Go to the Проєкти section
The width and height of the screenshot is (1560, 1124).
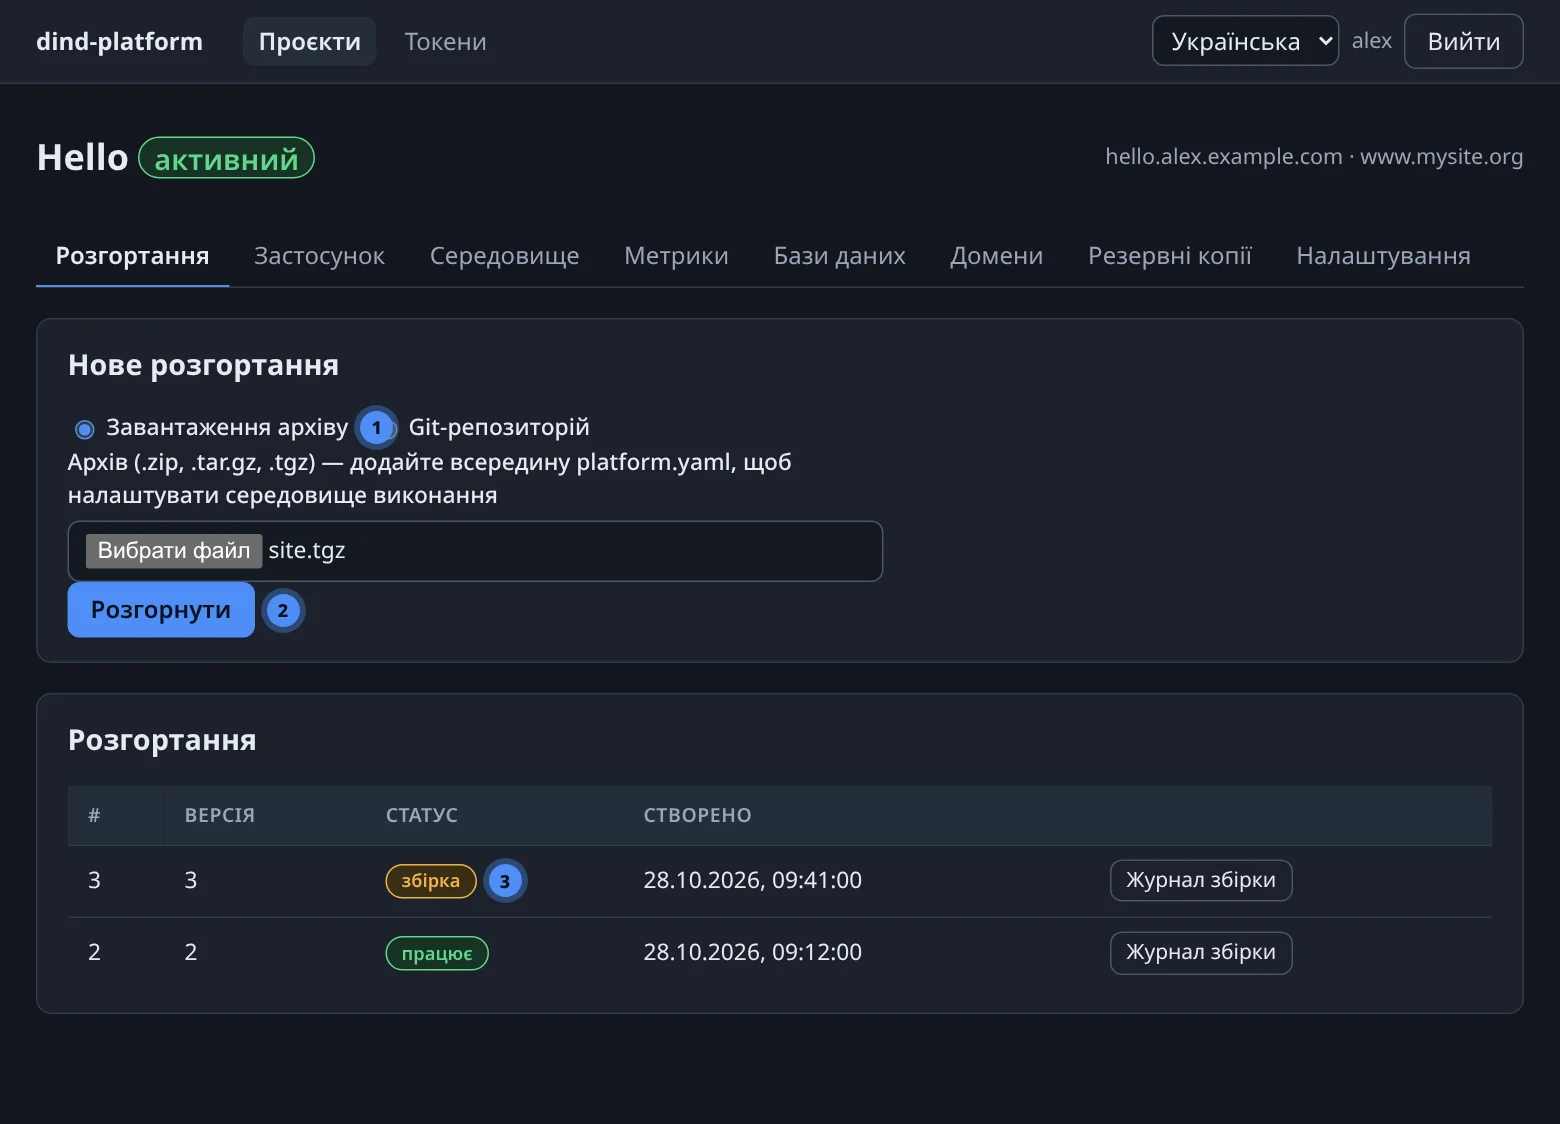coord(310,41)
